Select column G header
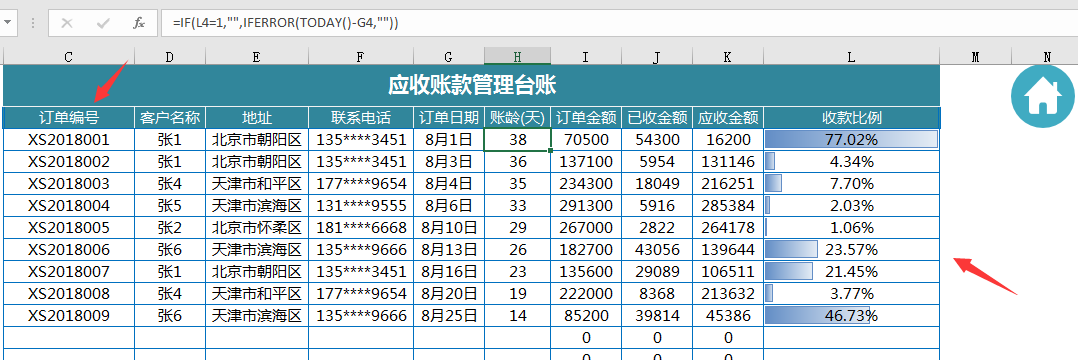Image resolution: width=1078 pixels, height=360 pixels. click(448, 57)
